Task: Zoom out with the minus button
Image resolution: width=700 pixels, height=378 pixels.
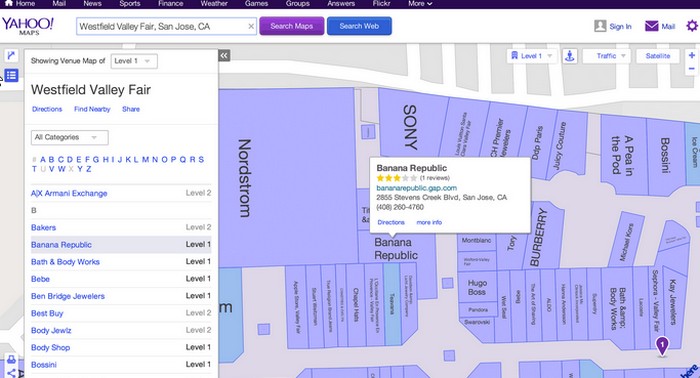Action: coord(692,69)
